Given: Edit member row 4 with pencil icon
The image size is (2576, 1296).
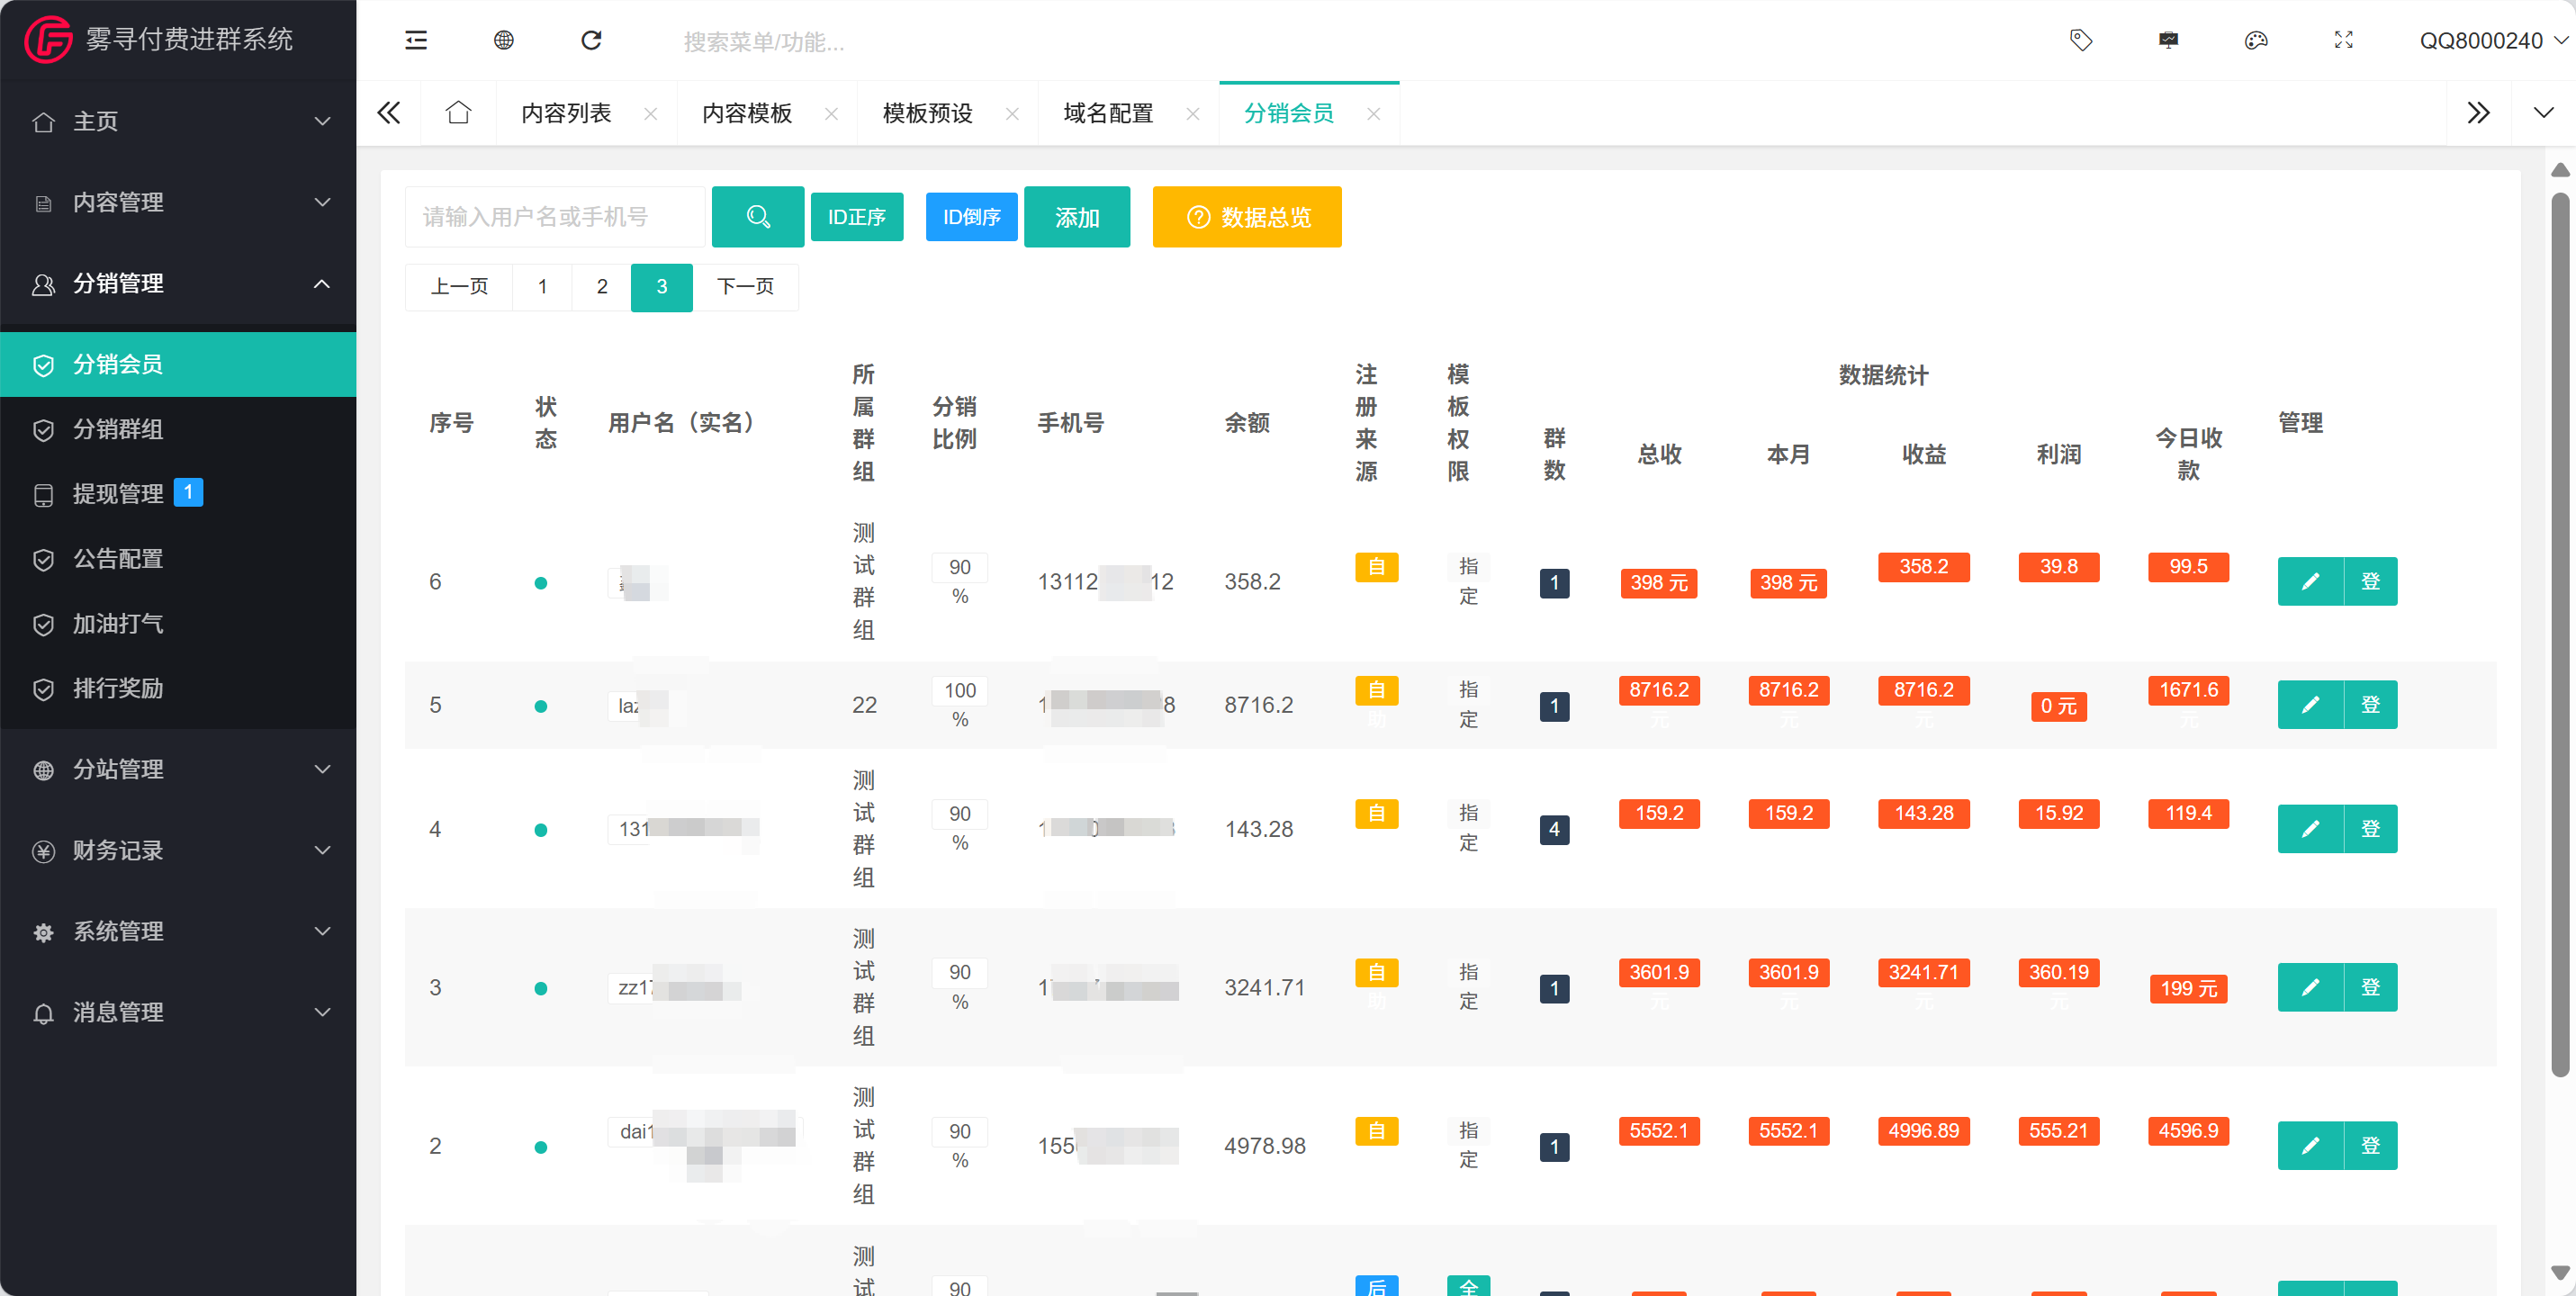Looking at the screenshot, I should 2310,828.
